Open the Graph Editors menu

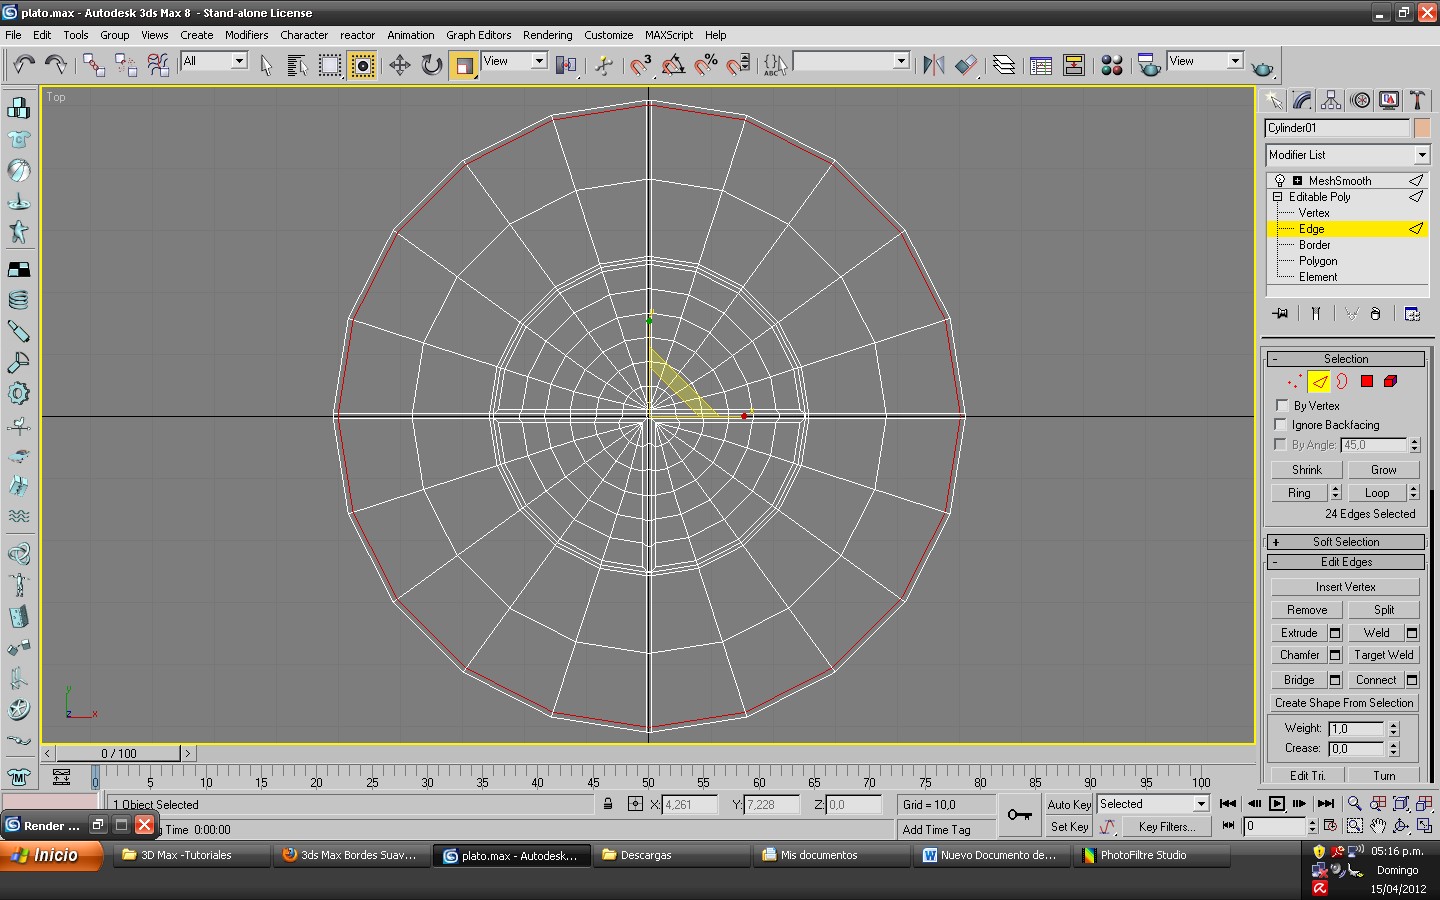click(478, 35)
